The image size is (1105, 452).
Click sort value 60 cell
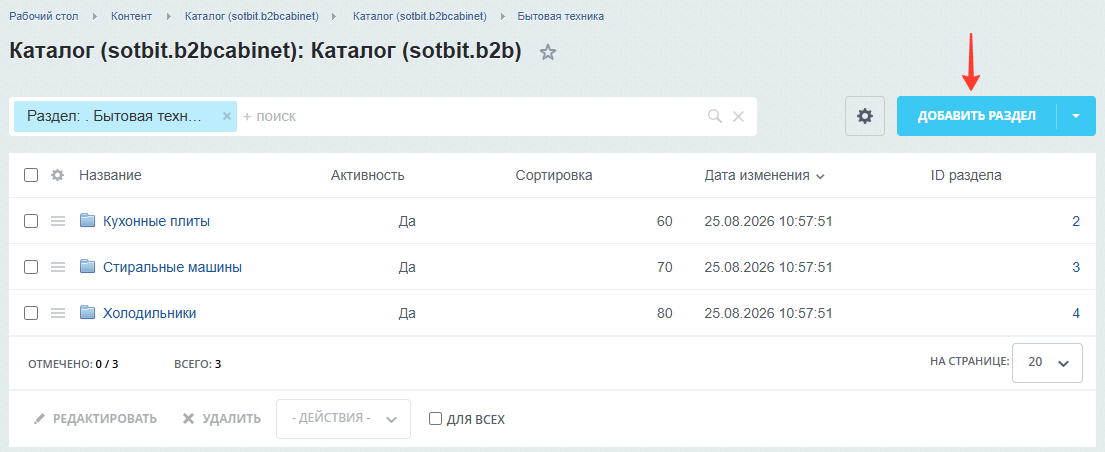pos(665,221)
